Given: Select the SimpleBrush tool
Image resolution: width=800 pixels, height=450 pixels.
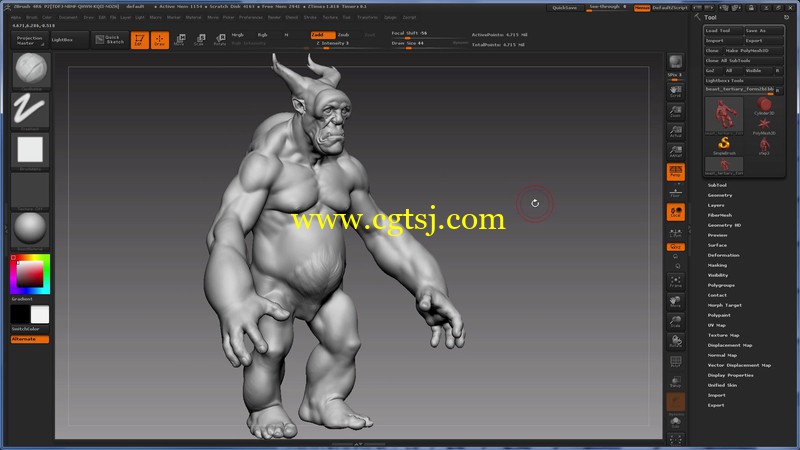Looking at the screenshot, I should (x=724, y=145).
